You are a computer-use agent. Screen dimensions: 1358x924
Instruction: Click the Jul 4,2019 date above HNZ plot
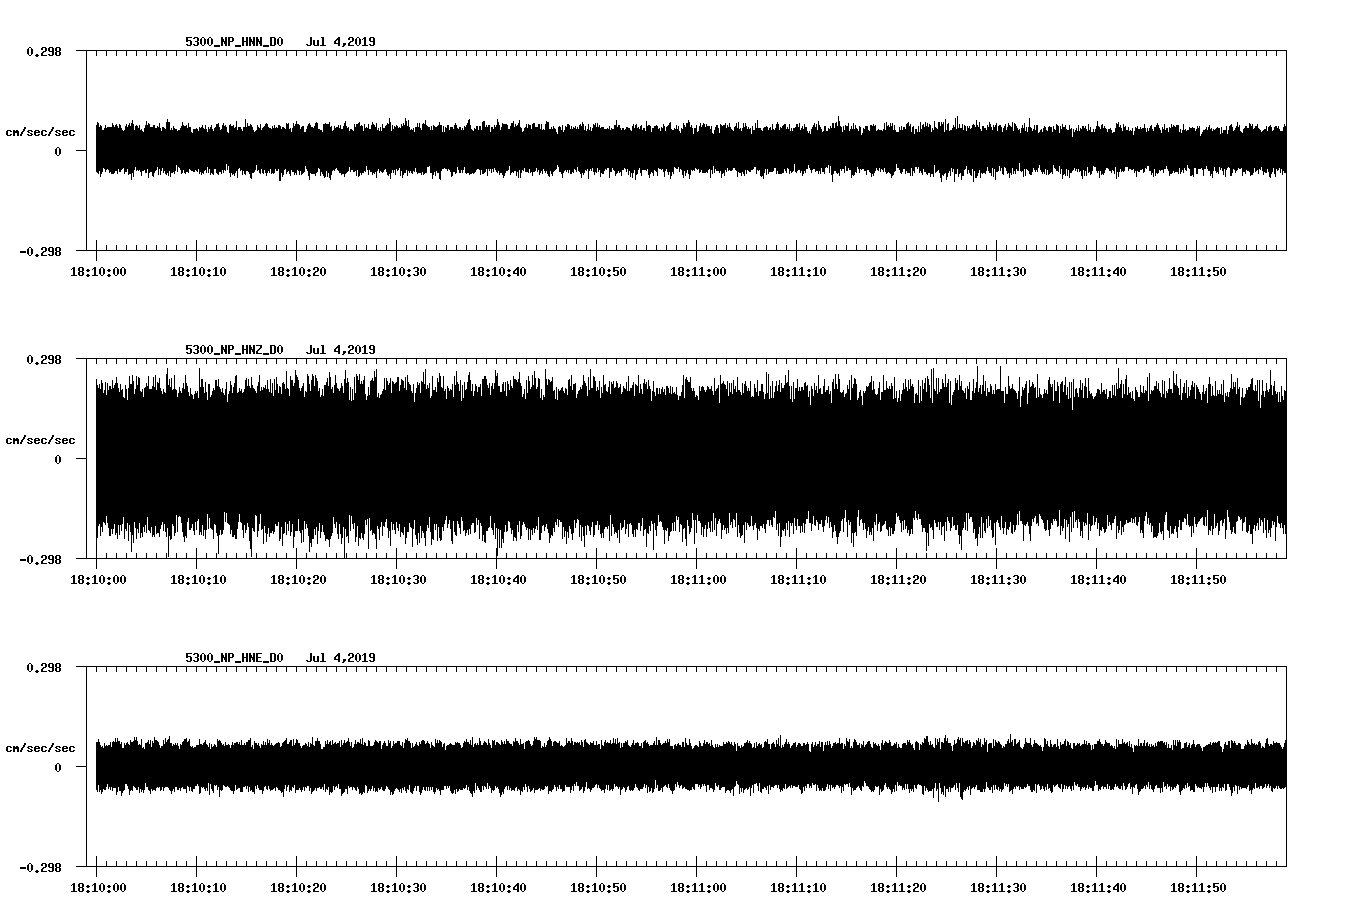340,350
